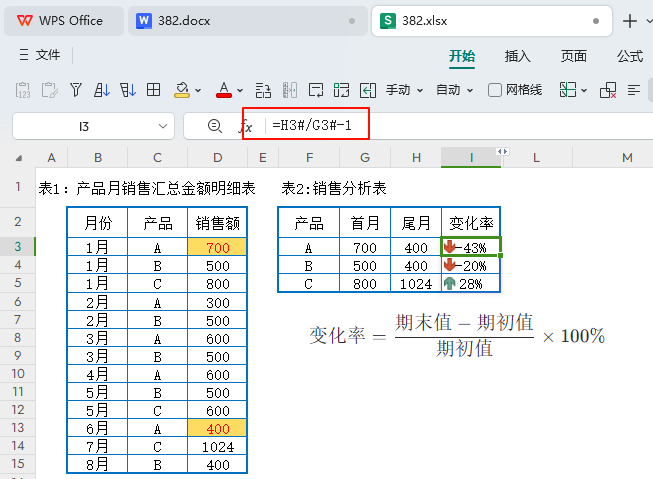Add a new tab with plus button
The width and height of the screenshot is (653, 479).
[630, 21]
